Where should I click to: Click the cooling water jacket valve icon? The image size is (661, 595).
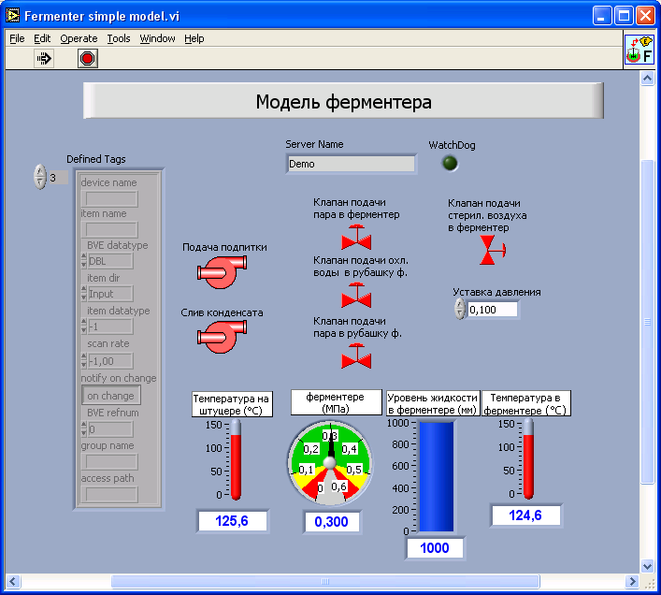pyautogui.click(x=356, y=295)
